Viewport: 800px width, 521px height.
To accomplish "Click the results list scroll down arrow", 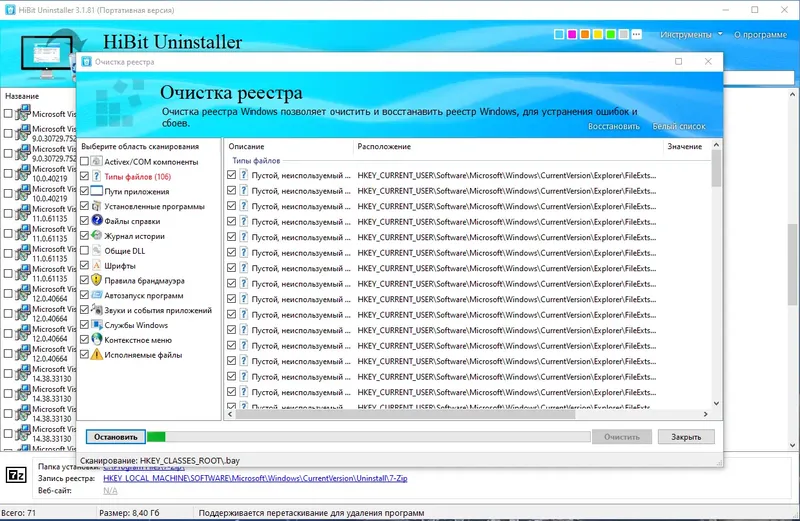I will coord(716,403).
